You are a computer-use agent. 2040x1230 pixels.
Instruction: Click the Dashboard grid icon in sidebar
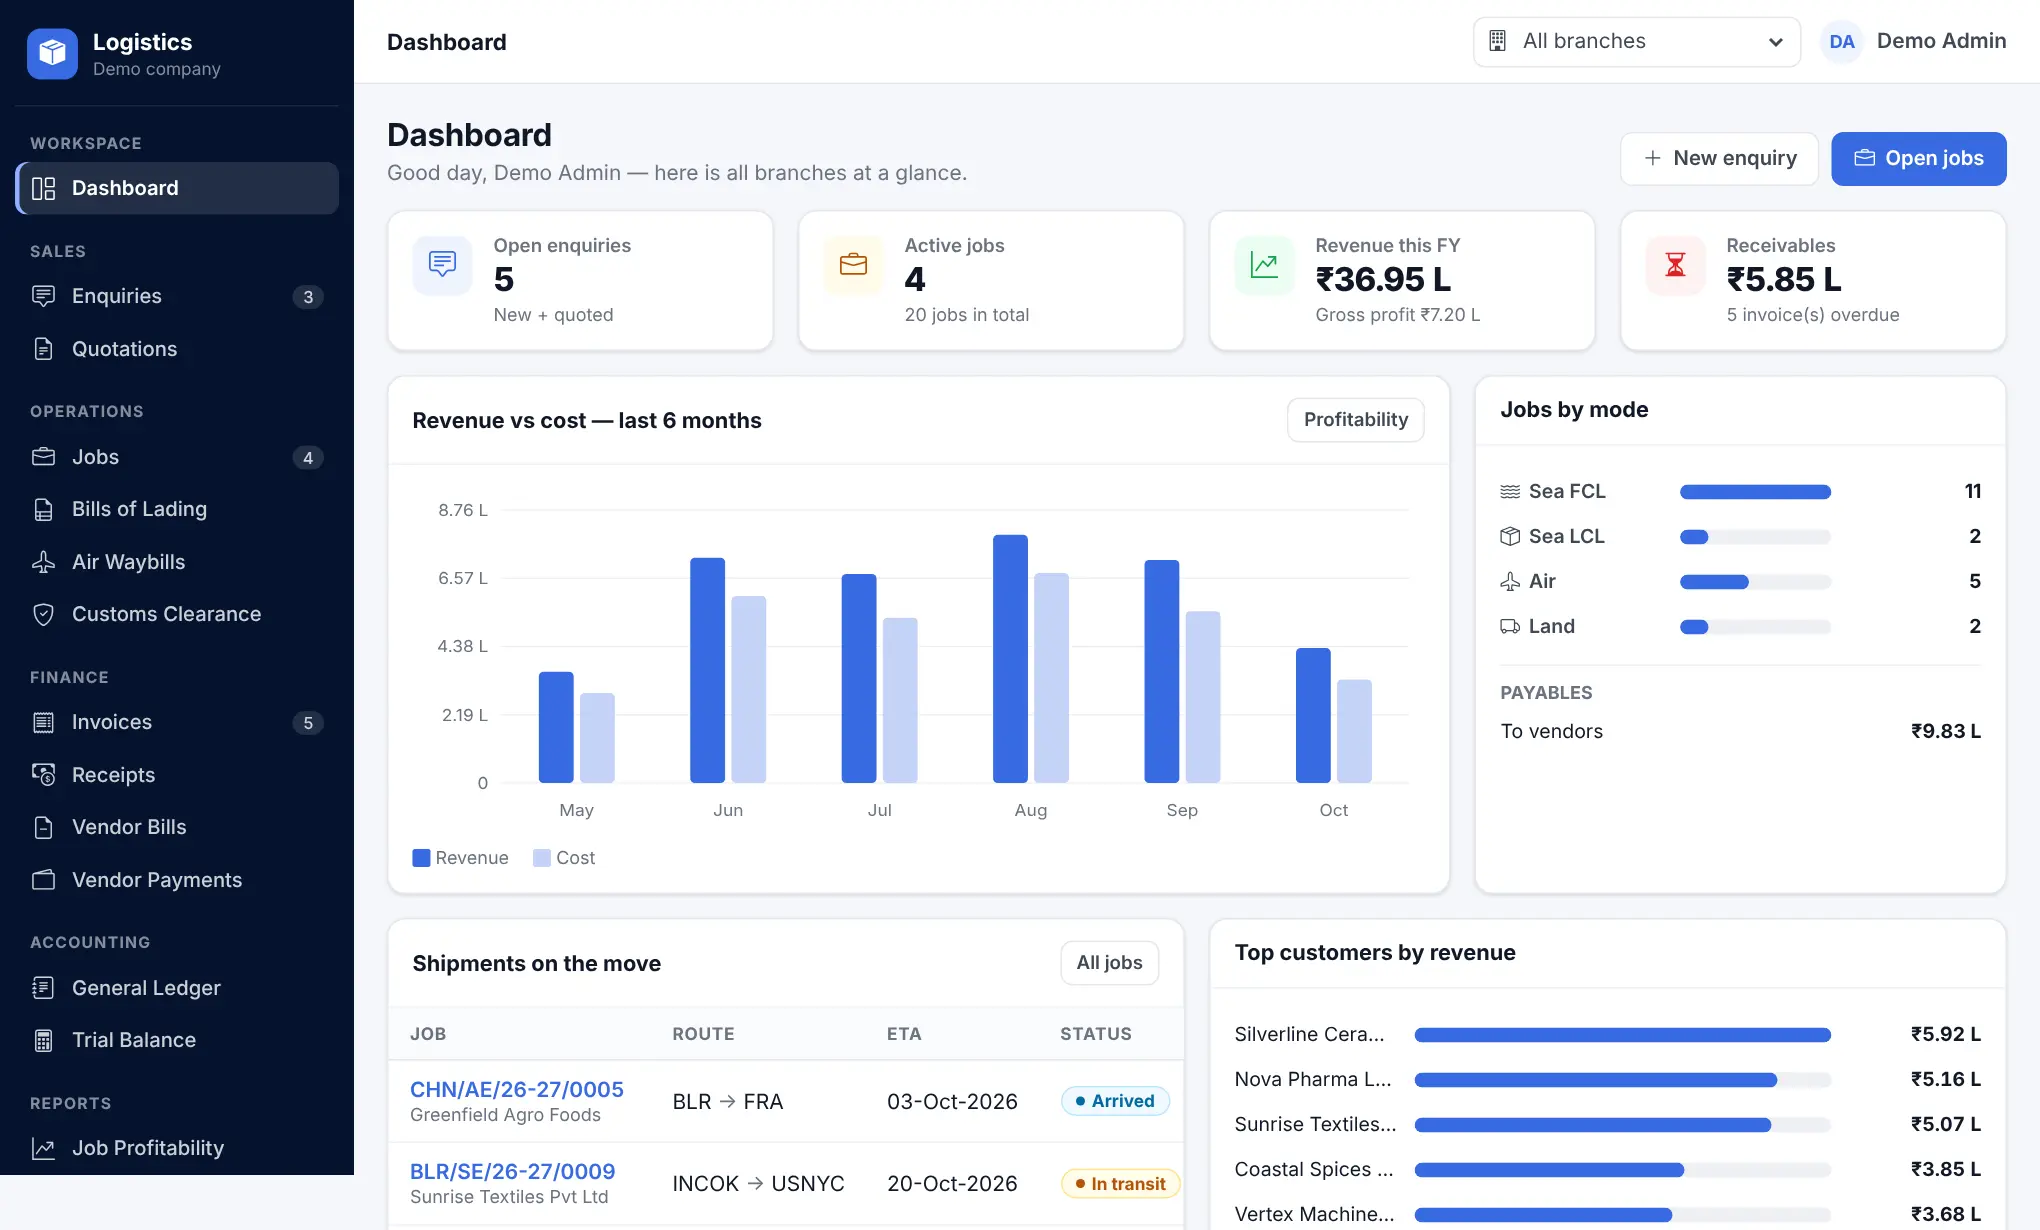[43, 188]
